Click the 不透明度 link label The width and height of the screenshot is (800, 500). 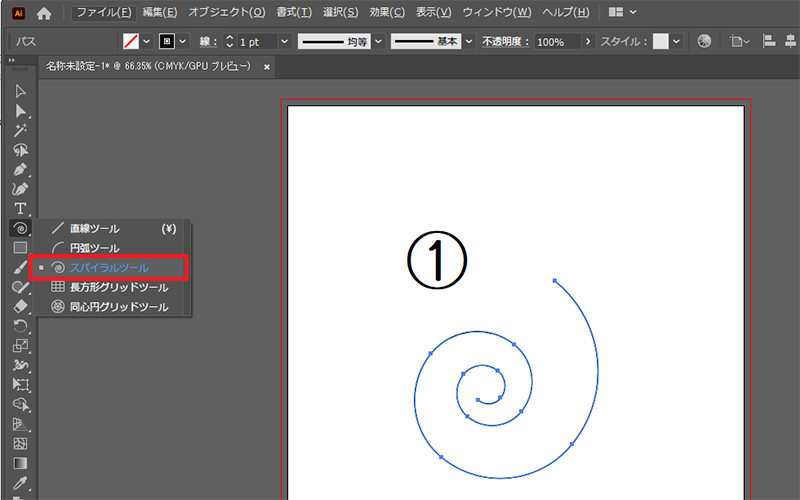pos(505,42)
